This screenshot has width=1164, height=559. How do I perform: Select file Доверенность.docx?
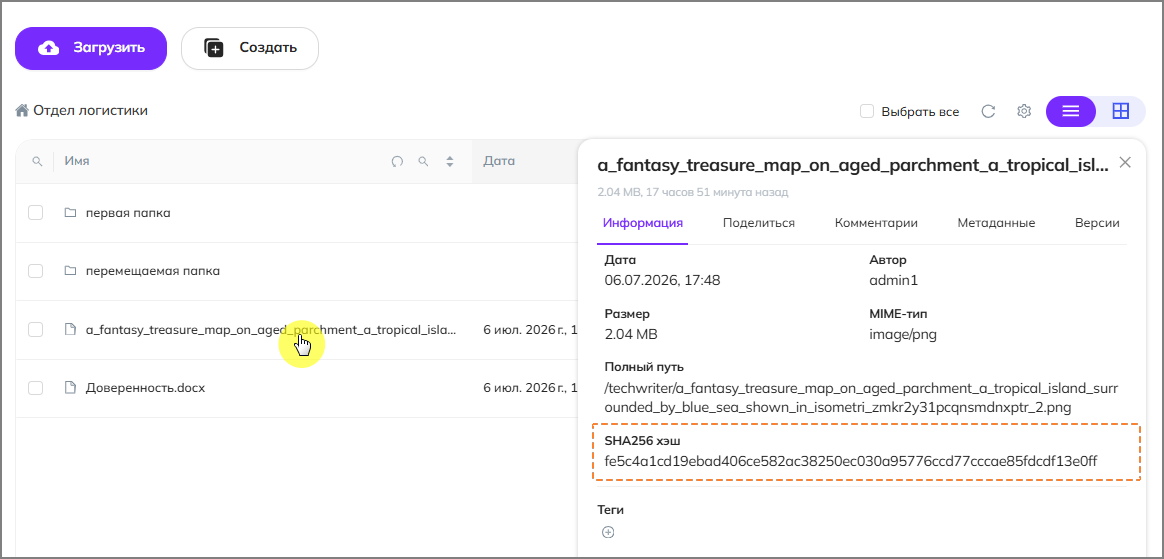(x=146, y=388)
